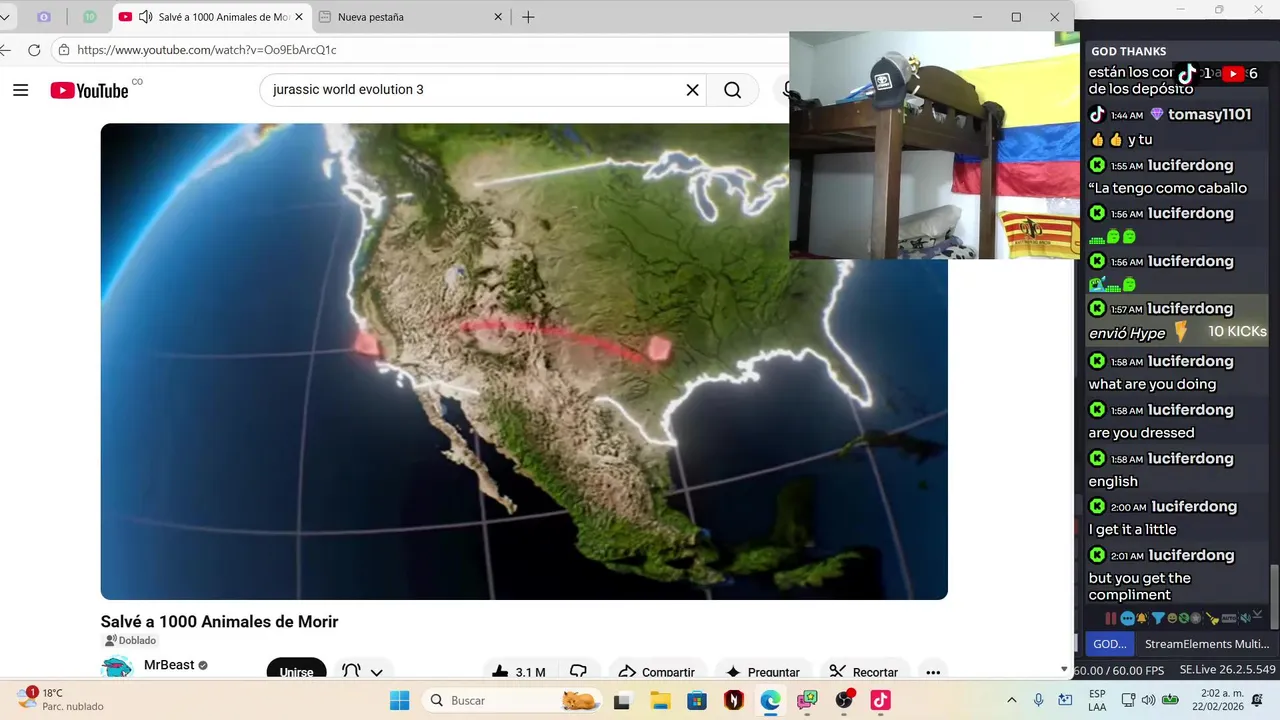
Task: Select the StreamElements Multi... dock tab
Action: click(1206, 644)
